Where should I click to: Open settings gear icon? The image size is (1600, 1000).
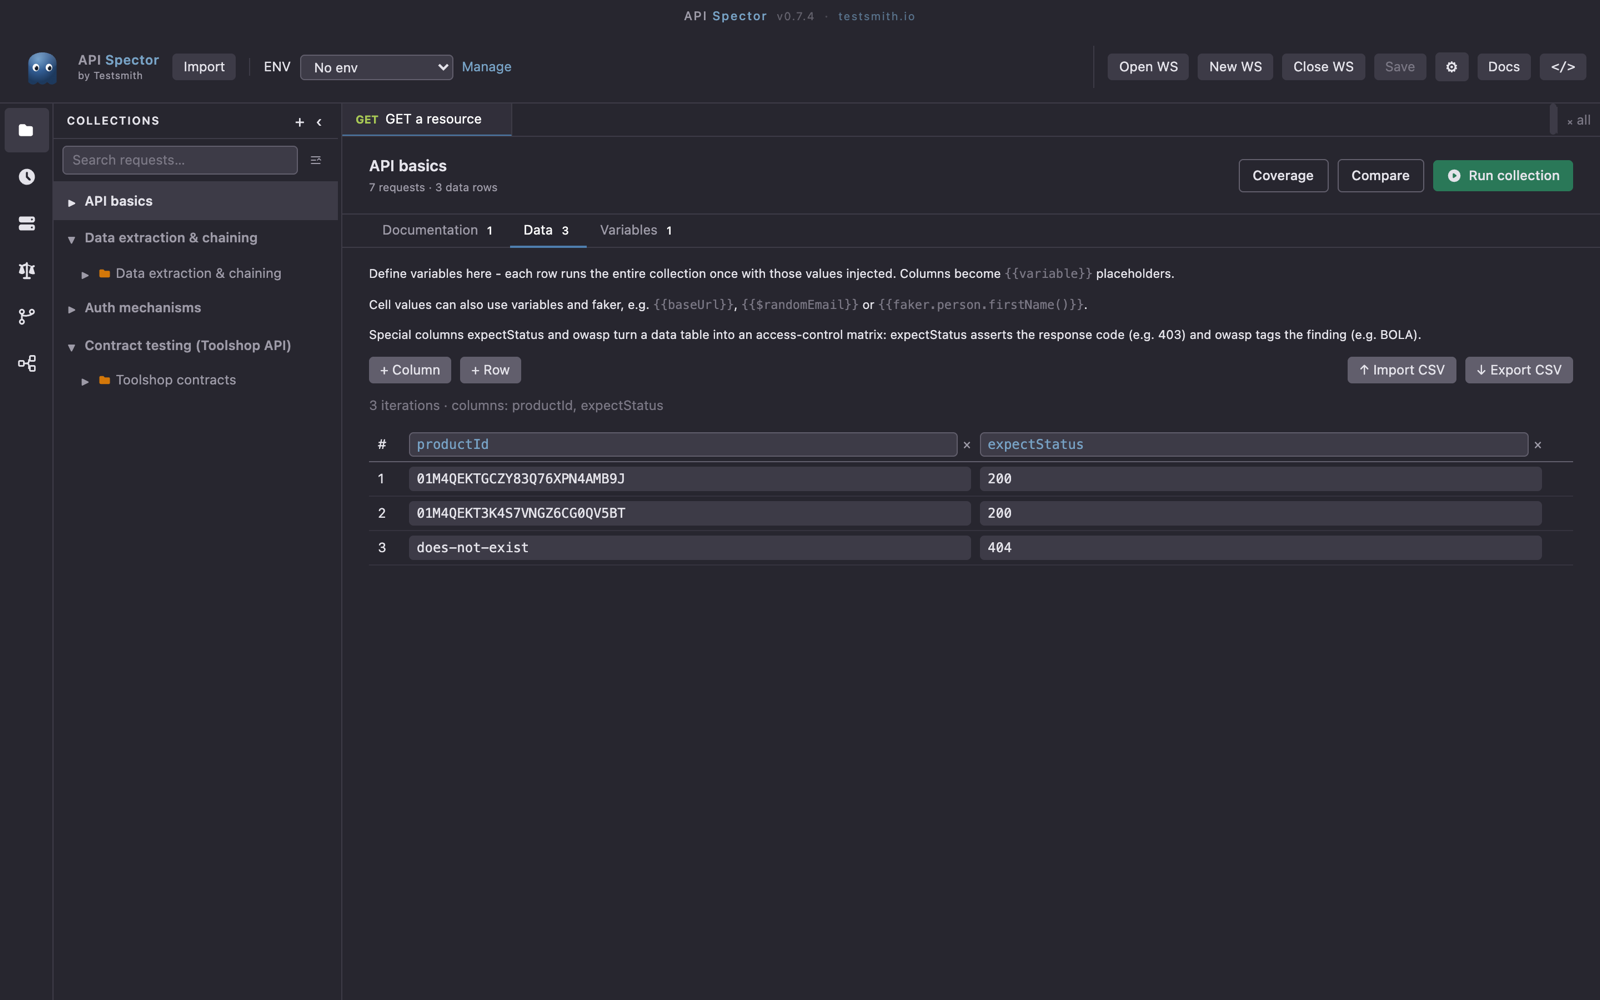coord(1452,67)
